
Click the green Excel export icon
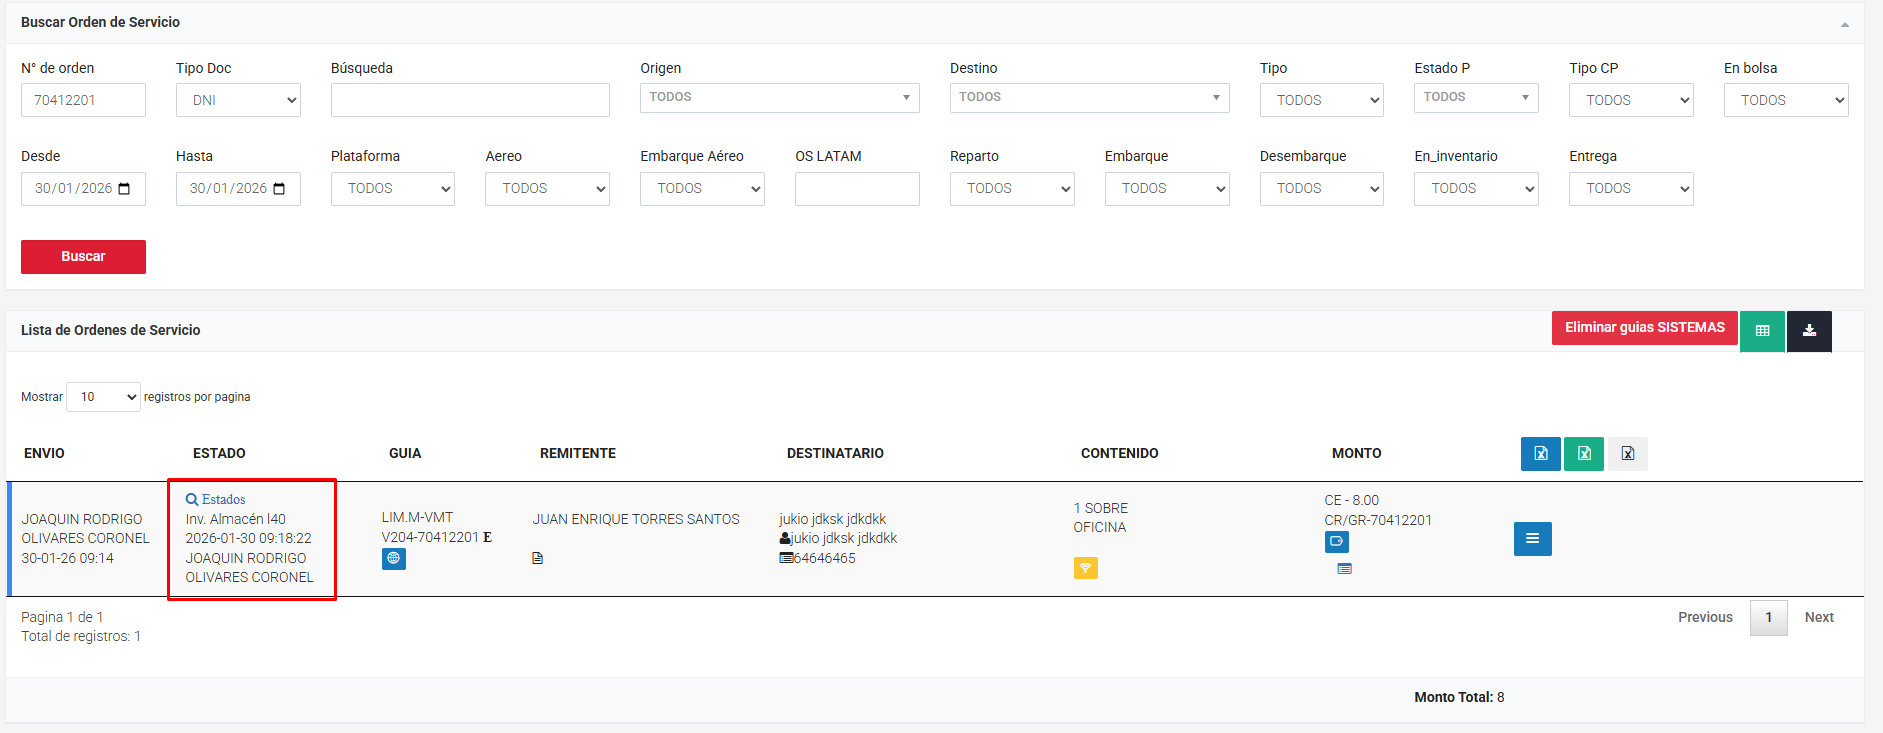1584,454
